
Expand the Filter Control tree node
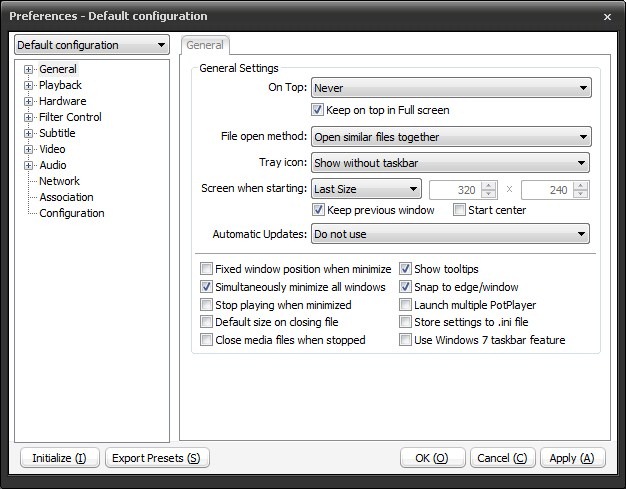pyautogui.click(x=28, y=117)
